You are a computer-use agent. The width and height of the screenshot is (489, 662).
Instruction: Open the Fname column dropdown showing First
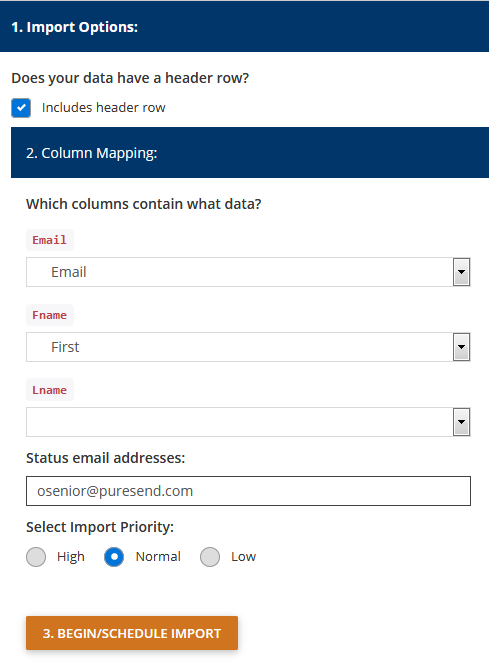tap(248, 347)
